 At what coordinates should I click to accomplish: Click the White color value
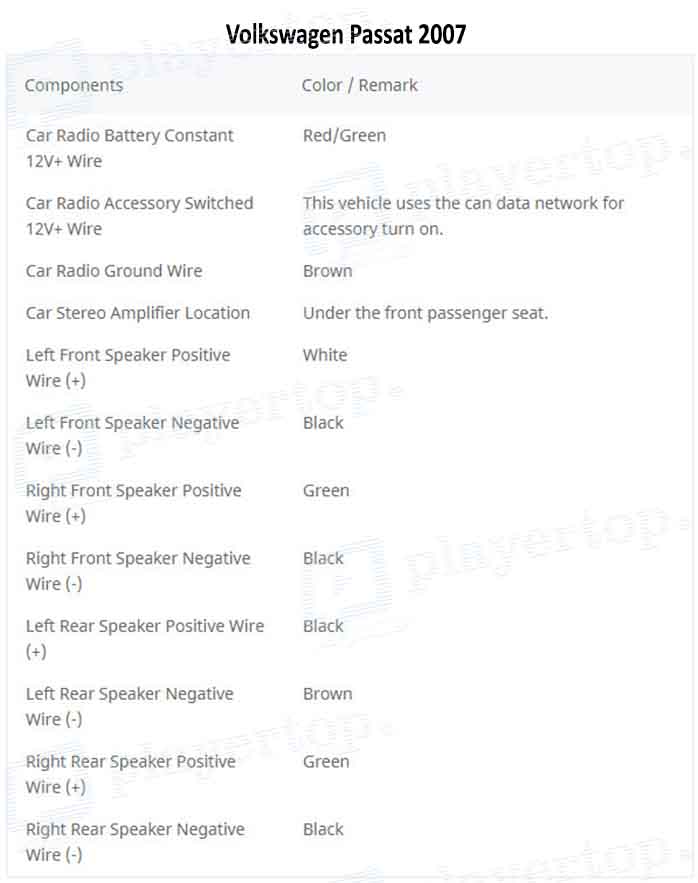pyautogui.click(x=325, y=355)
